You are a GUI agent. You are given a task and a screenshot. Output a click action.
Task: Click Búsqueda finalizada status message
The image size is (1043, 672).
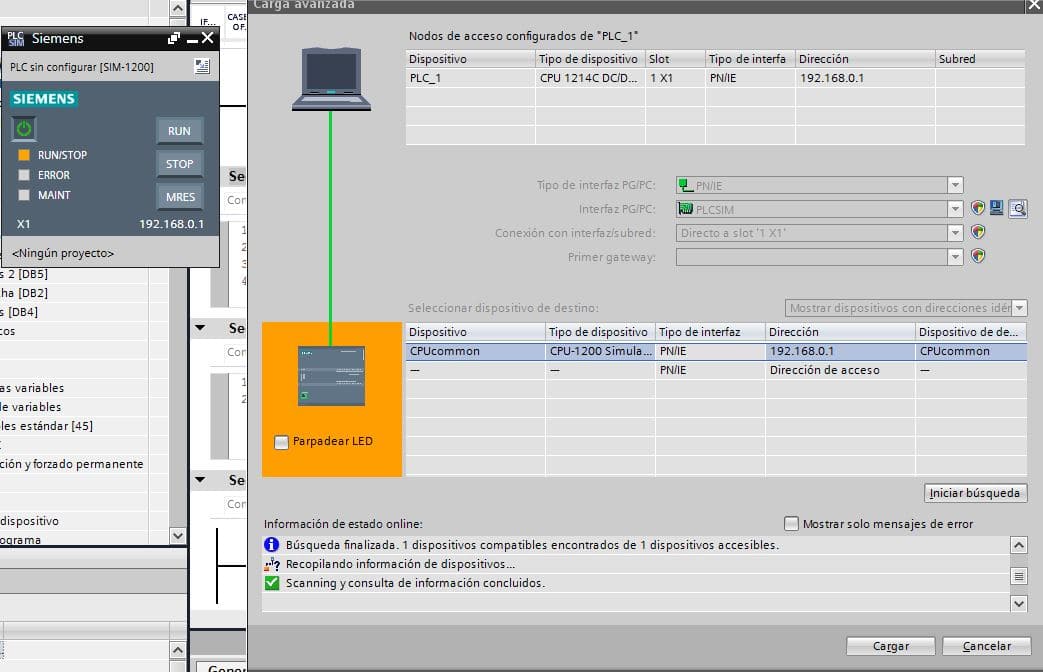click(x=532, y=545)
